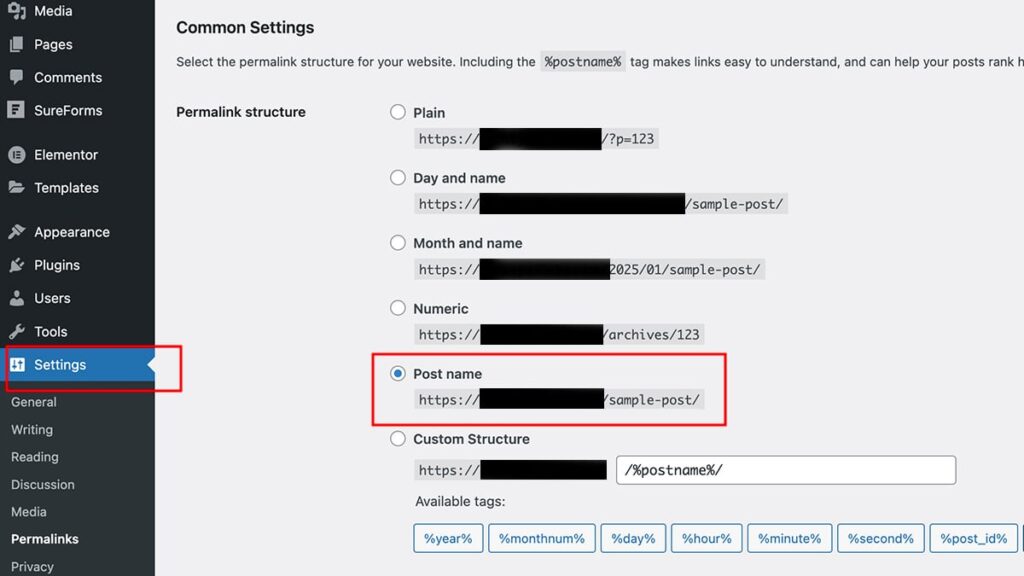Click the Comments speech bubble icon
The width and height of the screenshot is (1024, 576).
pyautogui.click(x=17, y=77)
